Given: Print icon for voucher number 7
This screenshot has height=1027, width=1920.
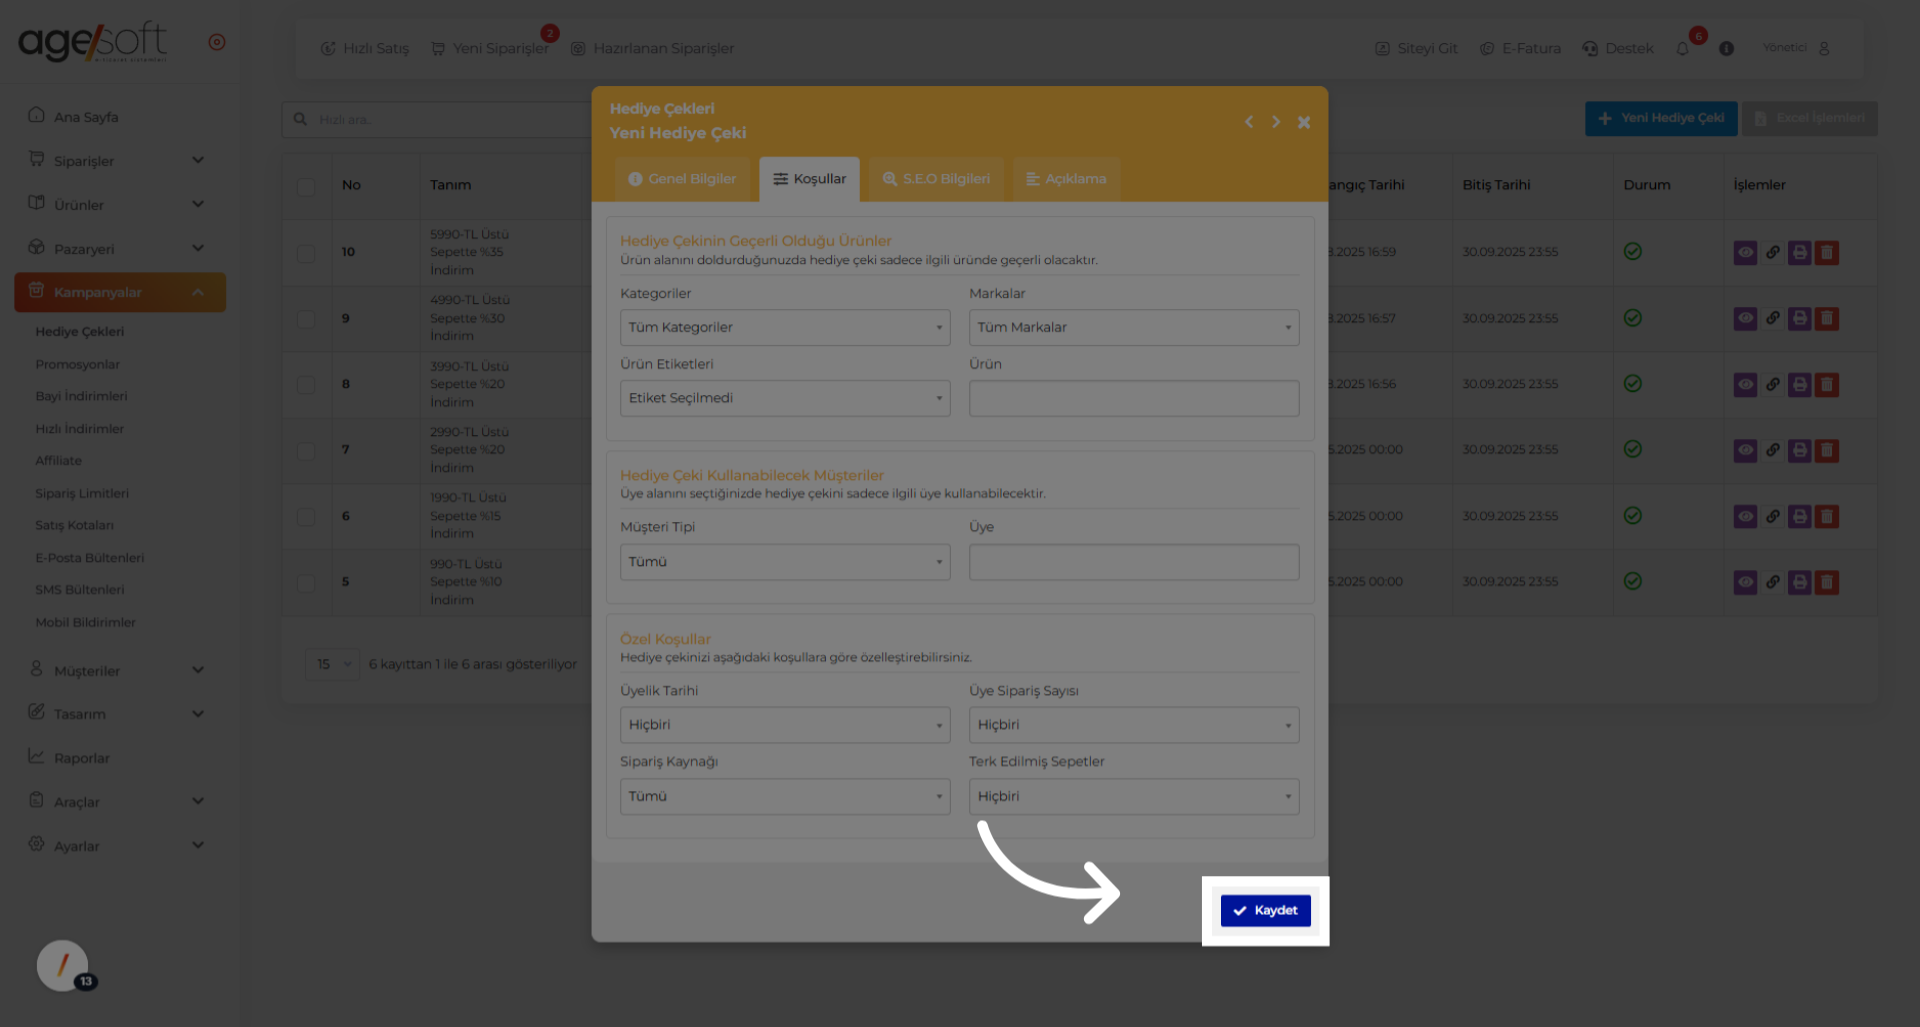Looking at the screenshot, I should coord(1799,450).
